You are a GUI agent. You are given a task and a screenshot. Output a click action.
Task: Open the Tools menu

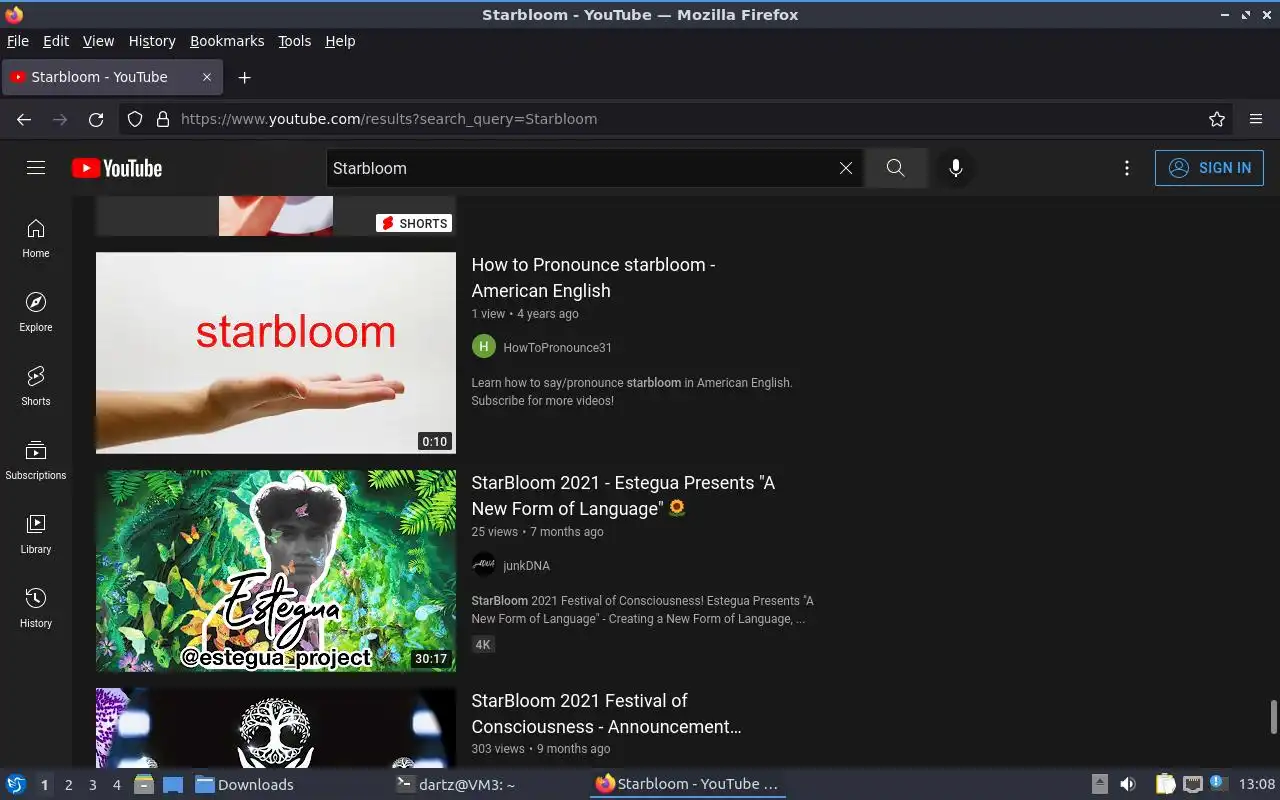295,41
